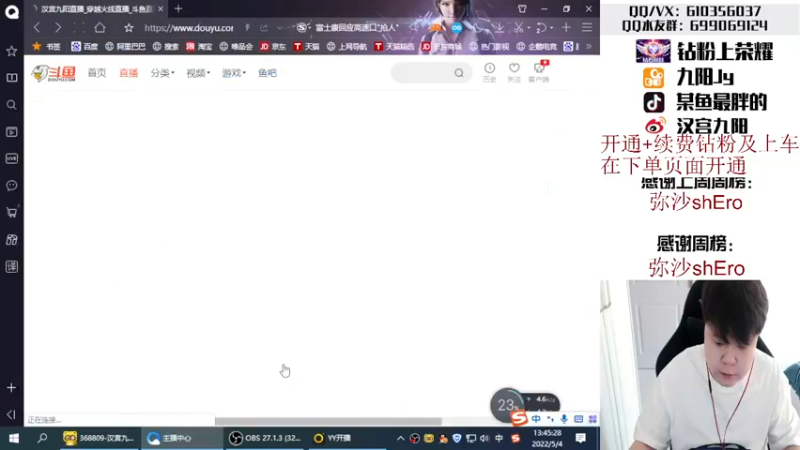Image resolution: width=800 pixels, height=450 pixels.
Task: Click the scissors screenshot tool
Action: pyautogui.click(x=518, y=28)
